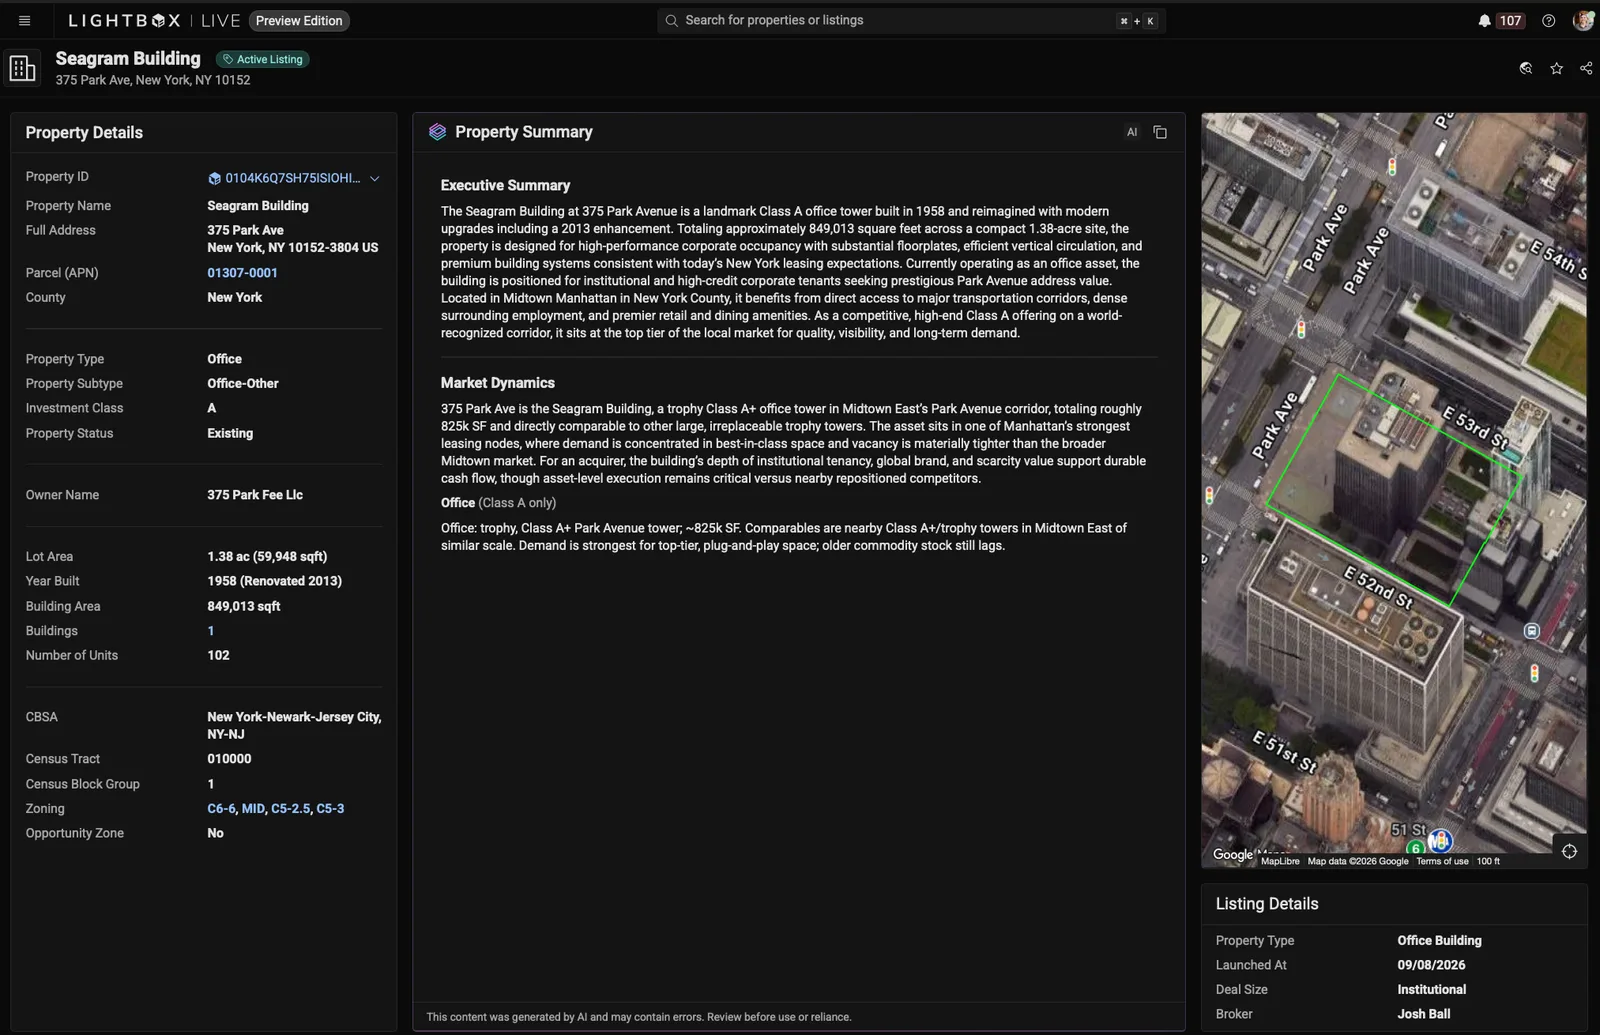Click the Google logo on map
1600x1035 pixels.
click(1232, 854)
